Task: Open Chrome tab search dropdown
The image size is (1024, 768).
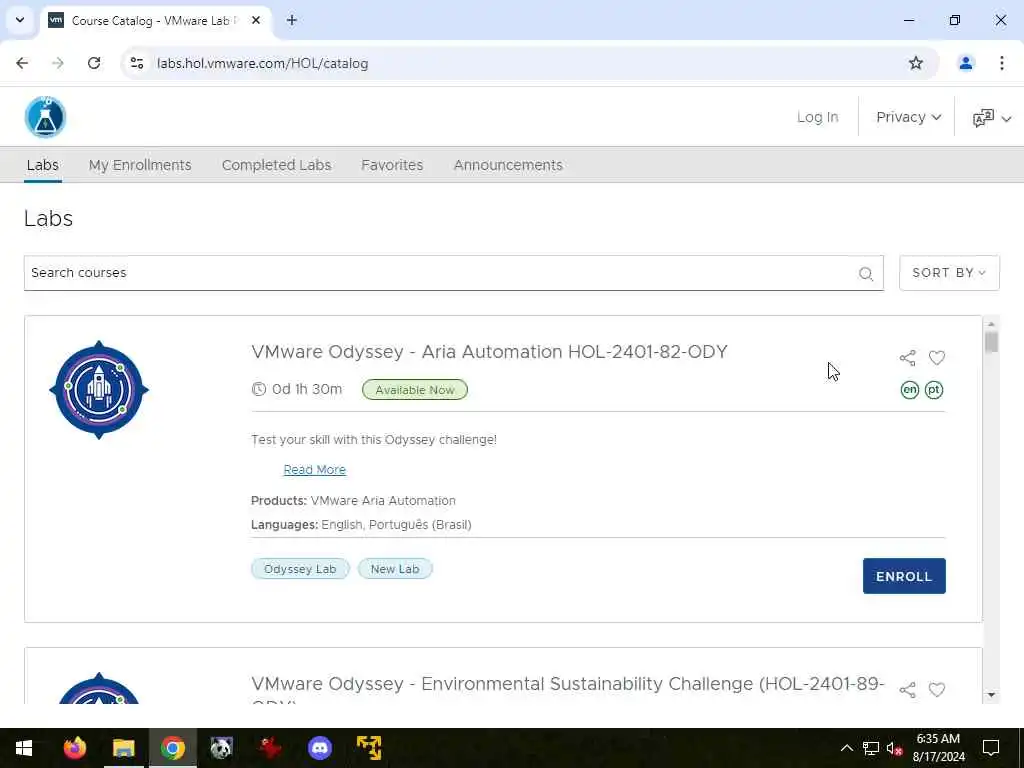Action: (x=20, y=20)
